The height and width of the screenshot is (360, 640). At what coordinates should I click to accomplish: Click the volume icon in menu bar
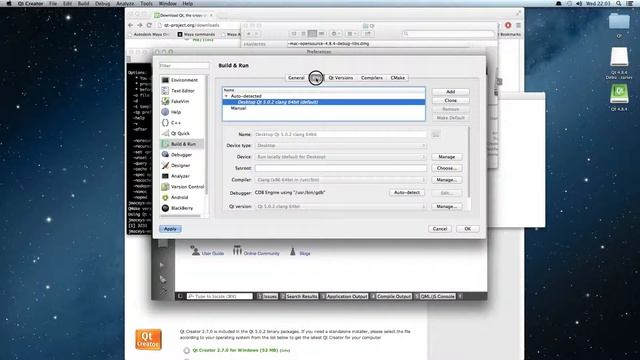[x=579, y=3]
